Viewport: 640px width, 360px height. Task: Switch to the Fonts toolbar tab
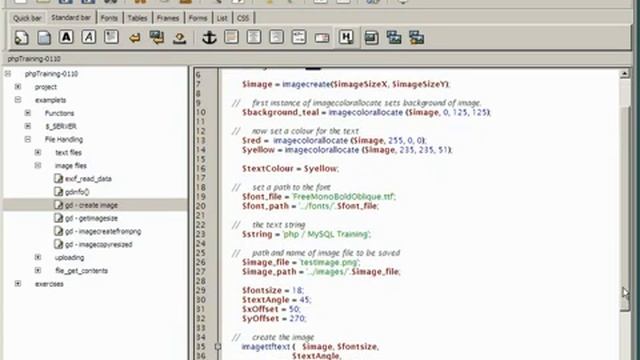(109, 18)
